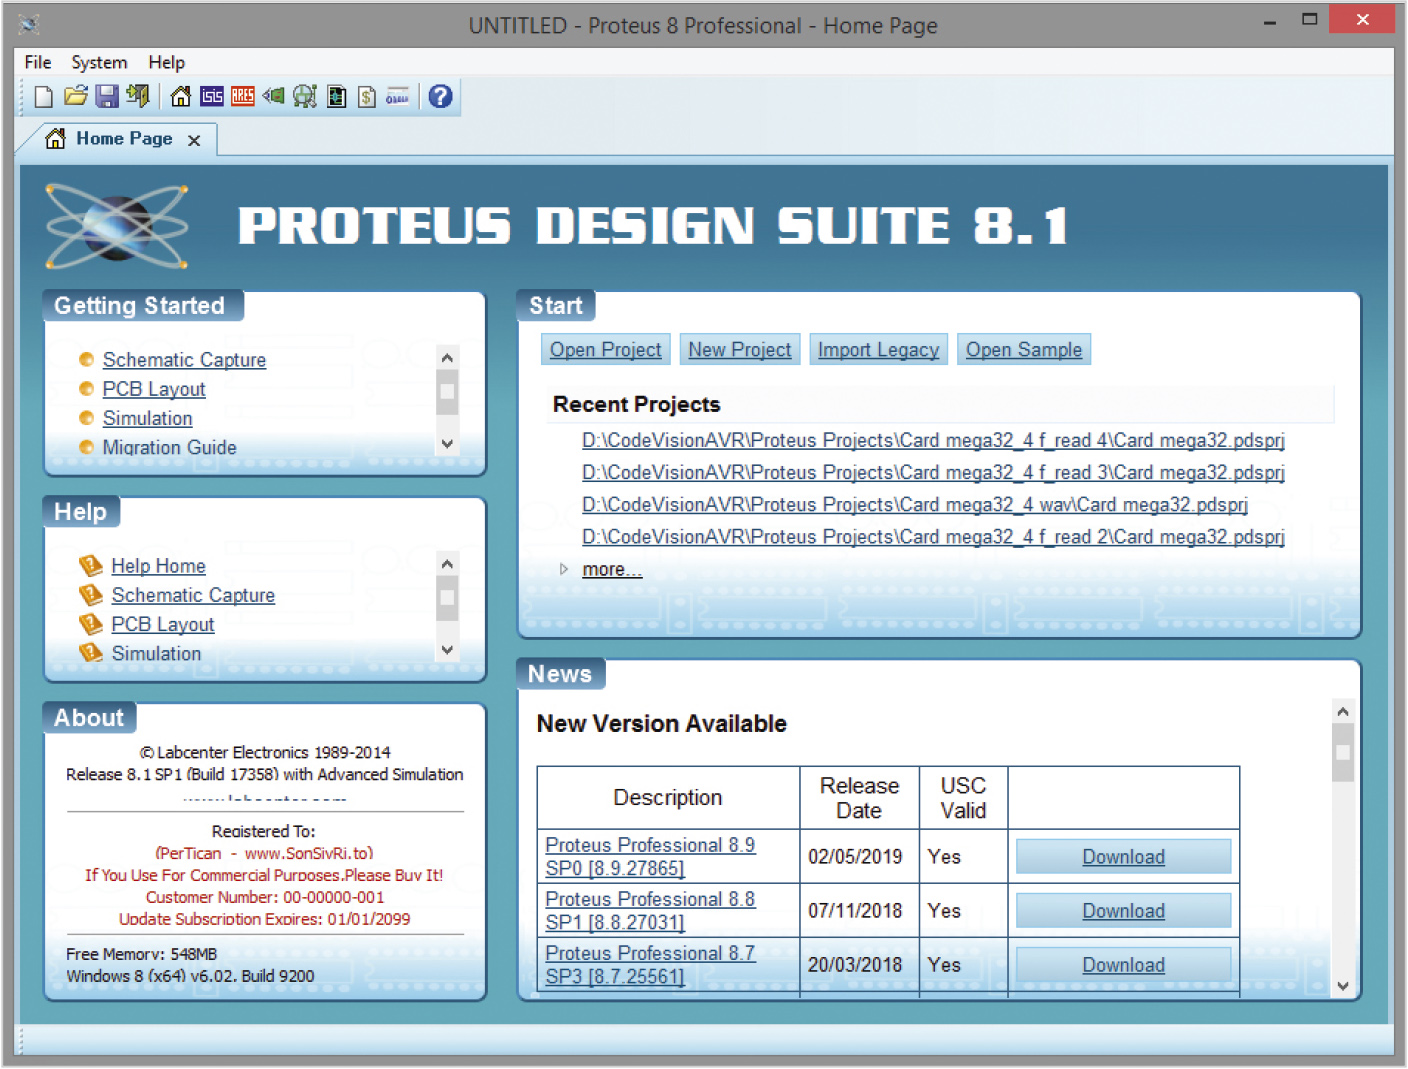Open the Bill of Materials icon
Screen dimensions: 1408x1069
click(x=367, y=97)
